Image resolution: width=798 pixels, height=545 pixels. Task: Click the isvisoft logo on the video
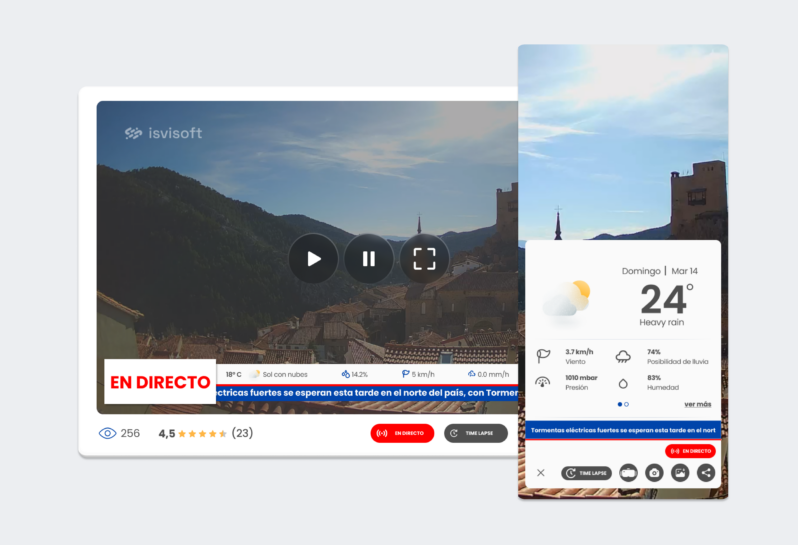[163, 133]
